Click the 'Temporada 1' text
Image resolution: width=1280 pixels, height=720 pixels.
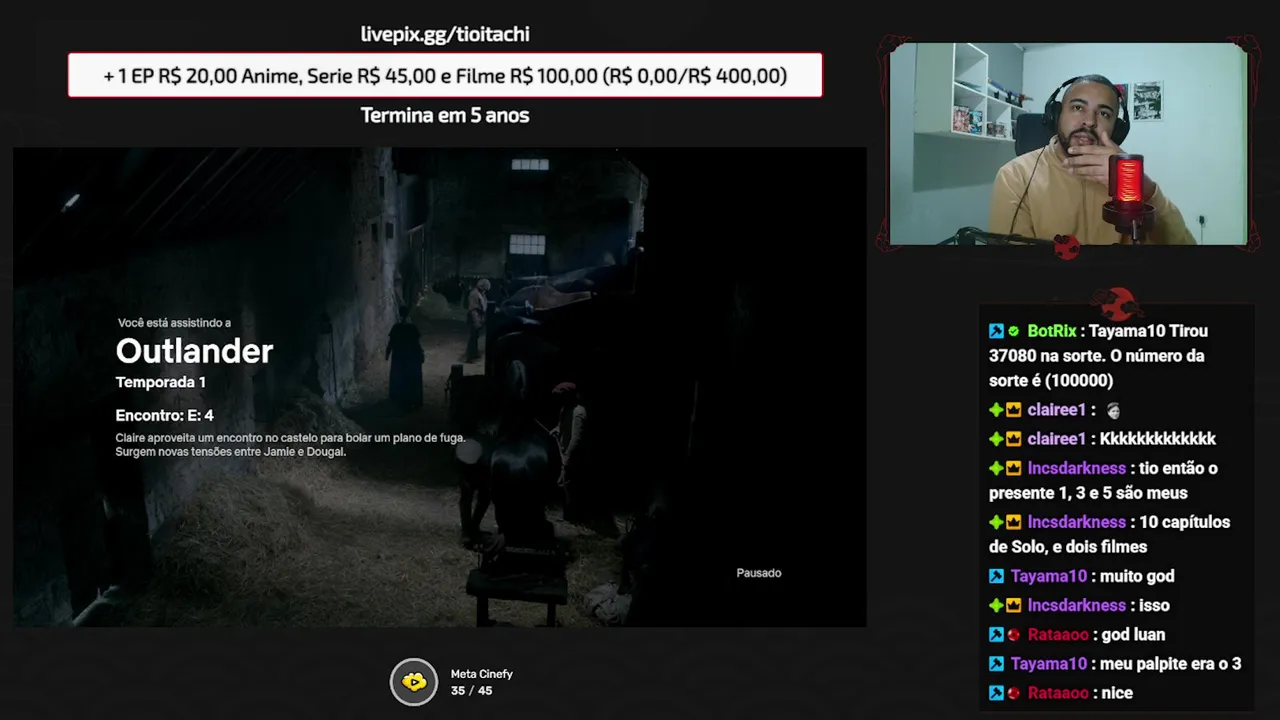tap(161, 382)
